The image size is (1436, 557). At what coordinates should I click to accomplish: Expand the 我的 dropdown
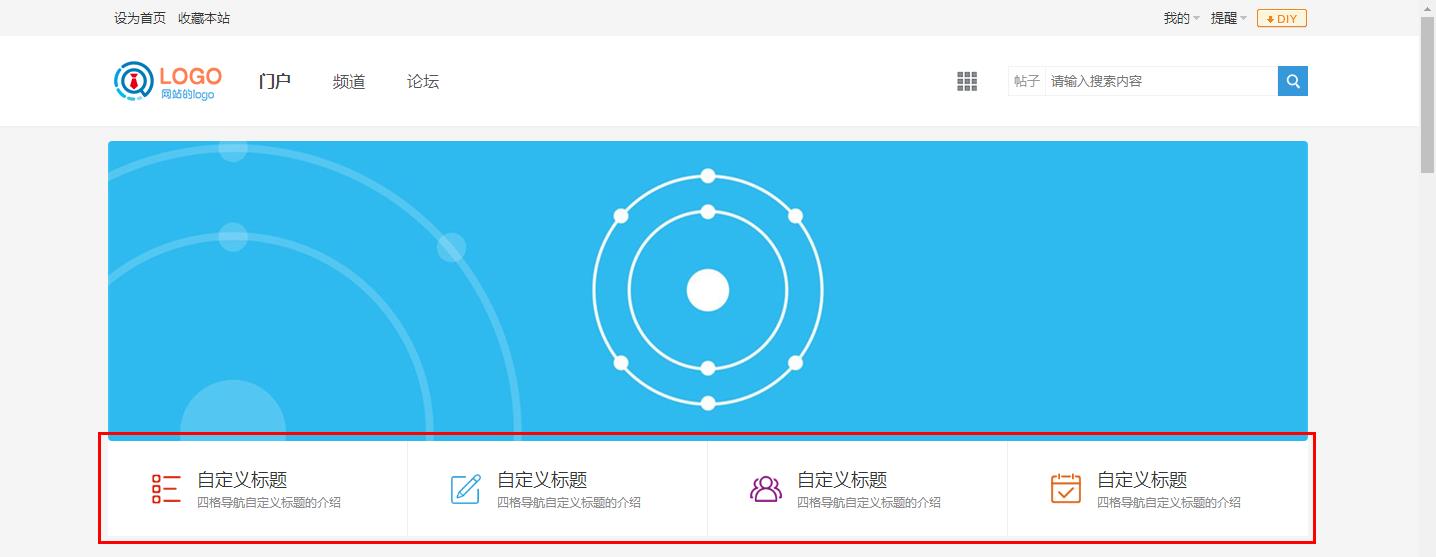(x=1181, y=18)
